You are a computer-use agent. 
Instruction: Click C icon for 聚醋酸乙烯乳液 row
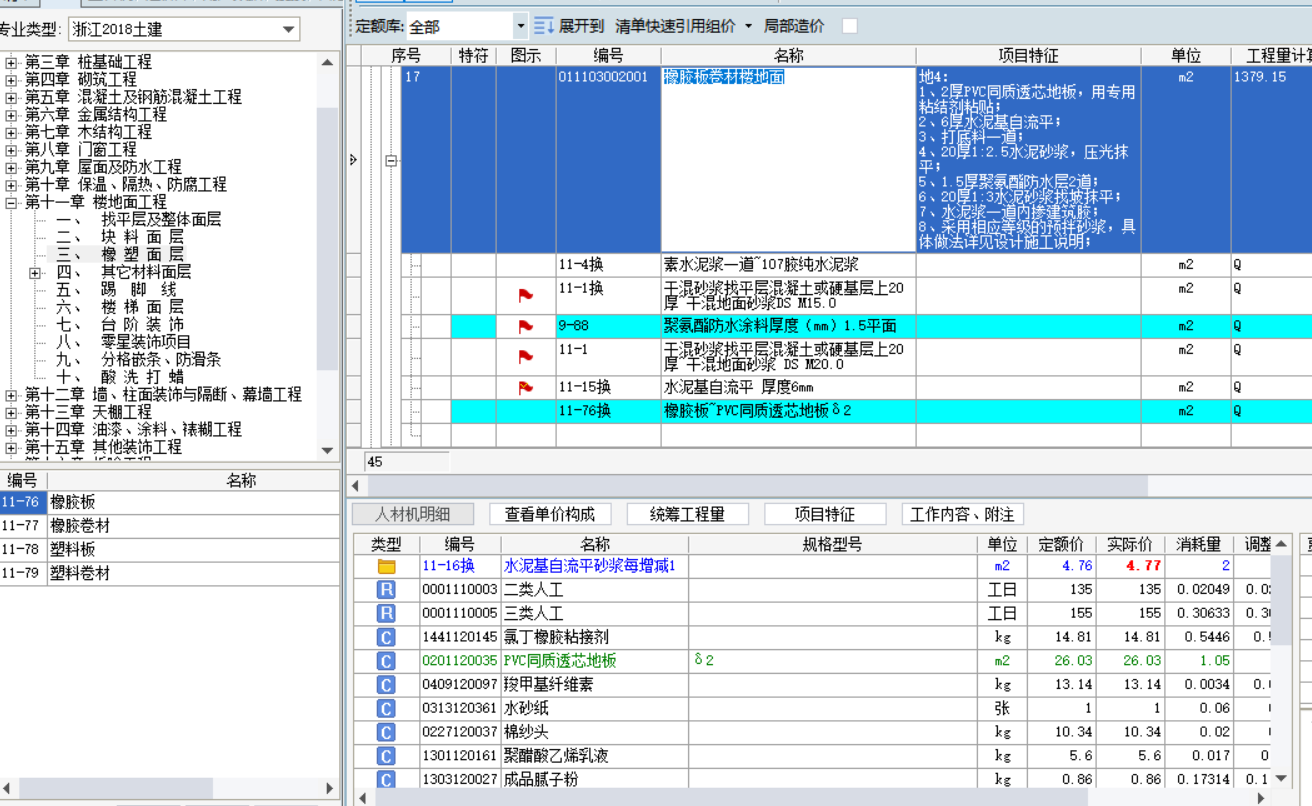(386, 756)
